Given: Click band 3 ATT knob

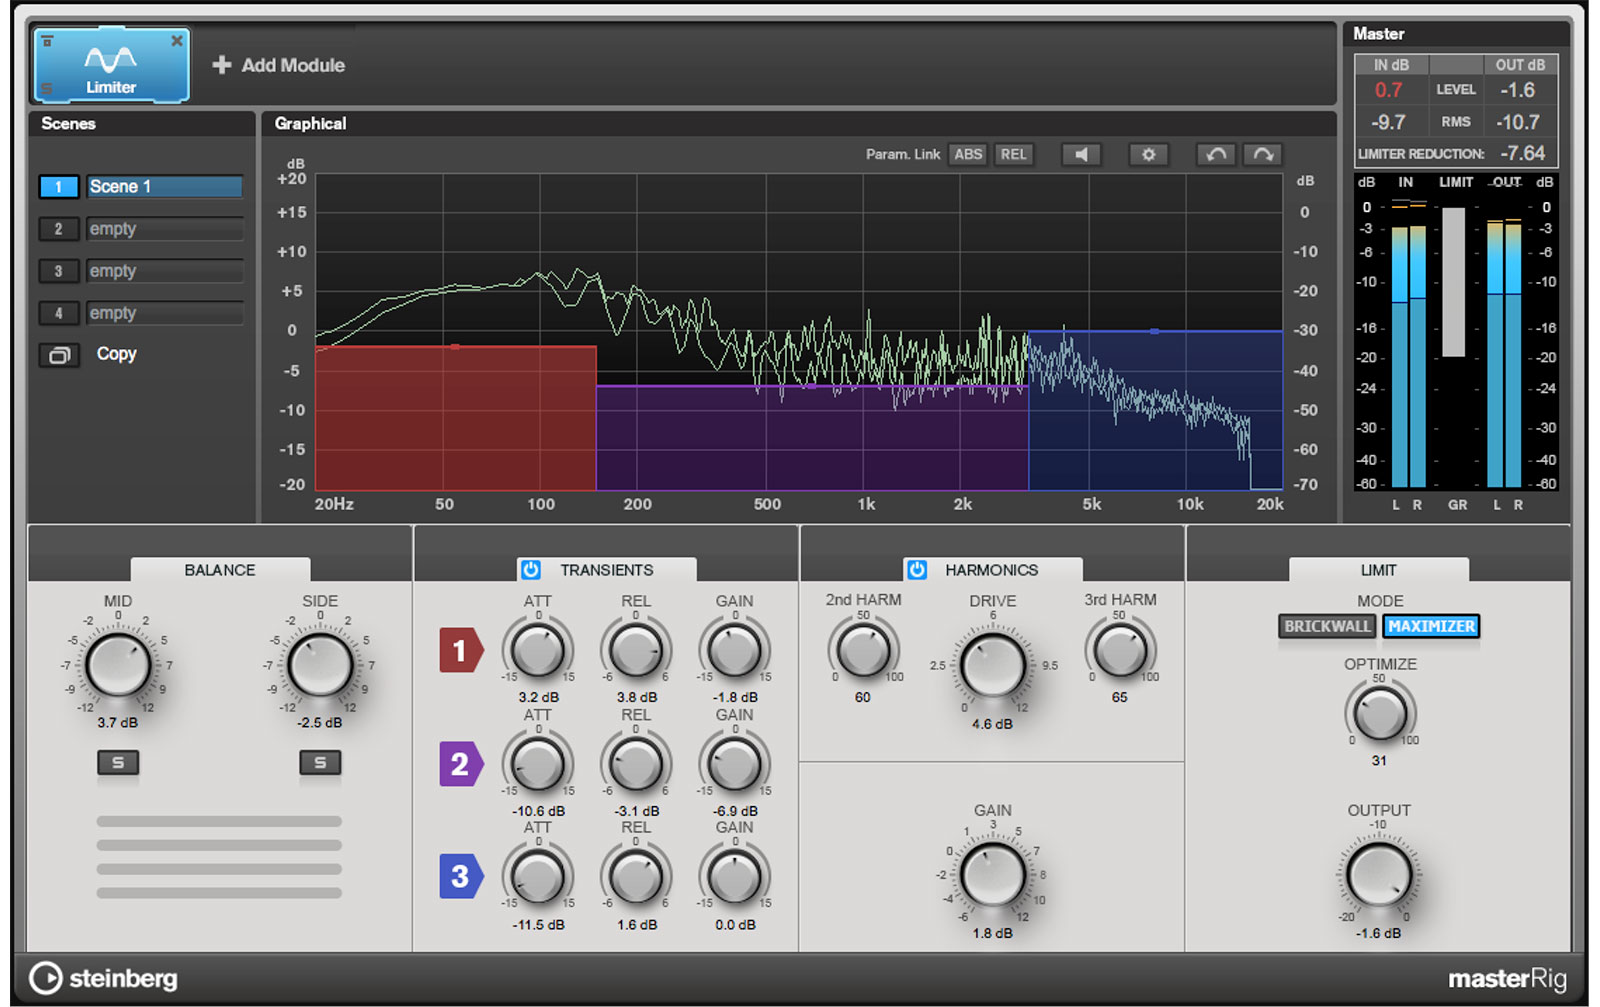Looking at the screenshot, I should click(x=538, y=878).
